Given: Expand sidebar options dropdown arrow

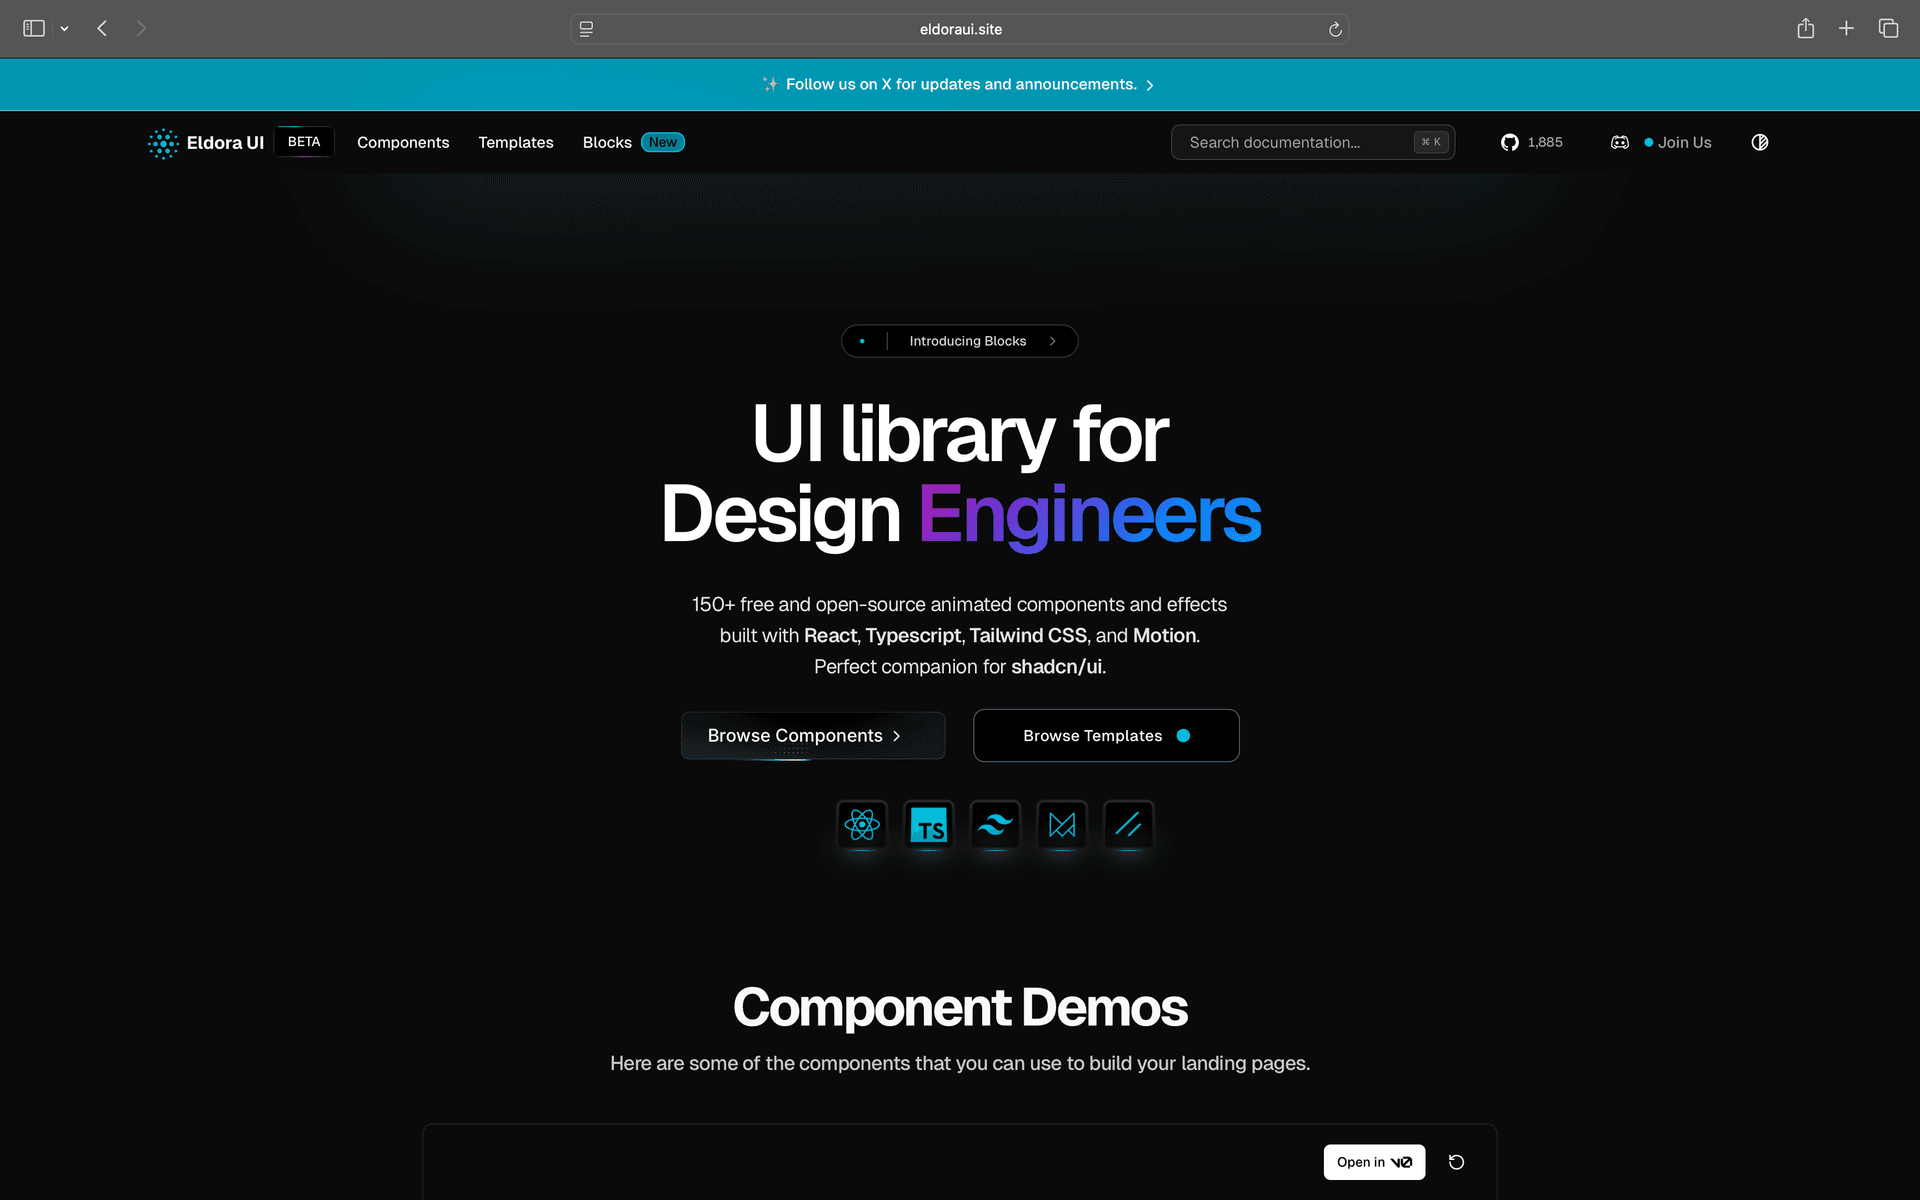Looking at the screenshot, I should 64,29.
